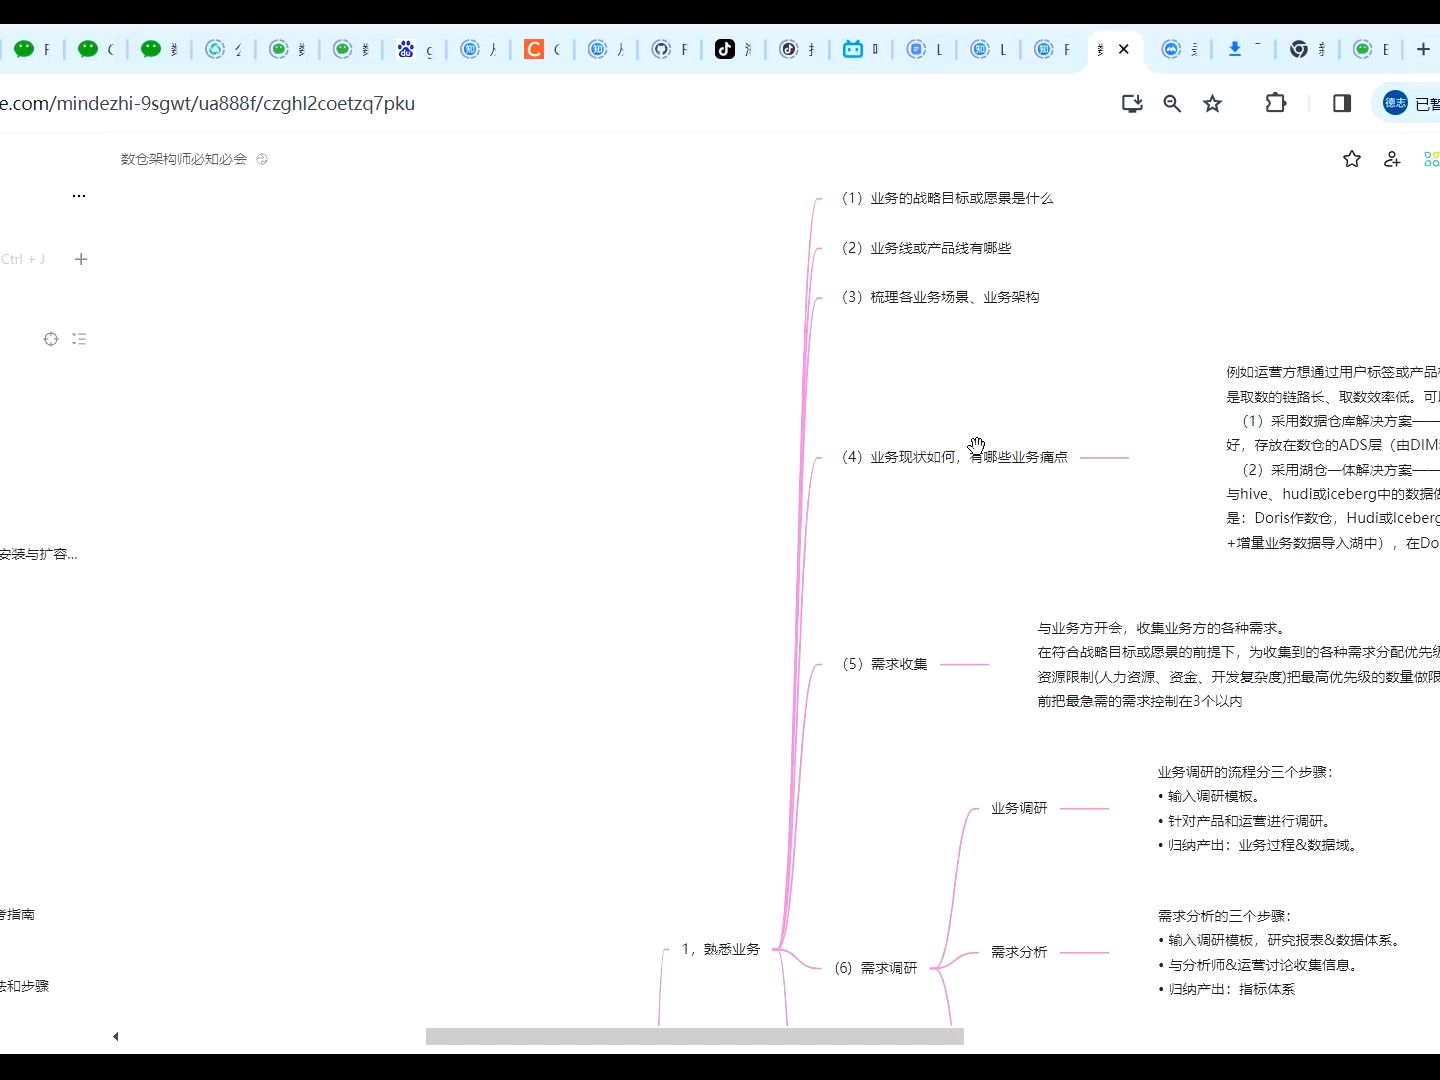This screenshot has width=1440, height=1080.
Task: Select the 业务调研 child node
Action: [x=1019, y=808]
